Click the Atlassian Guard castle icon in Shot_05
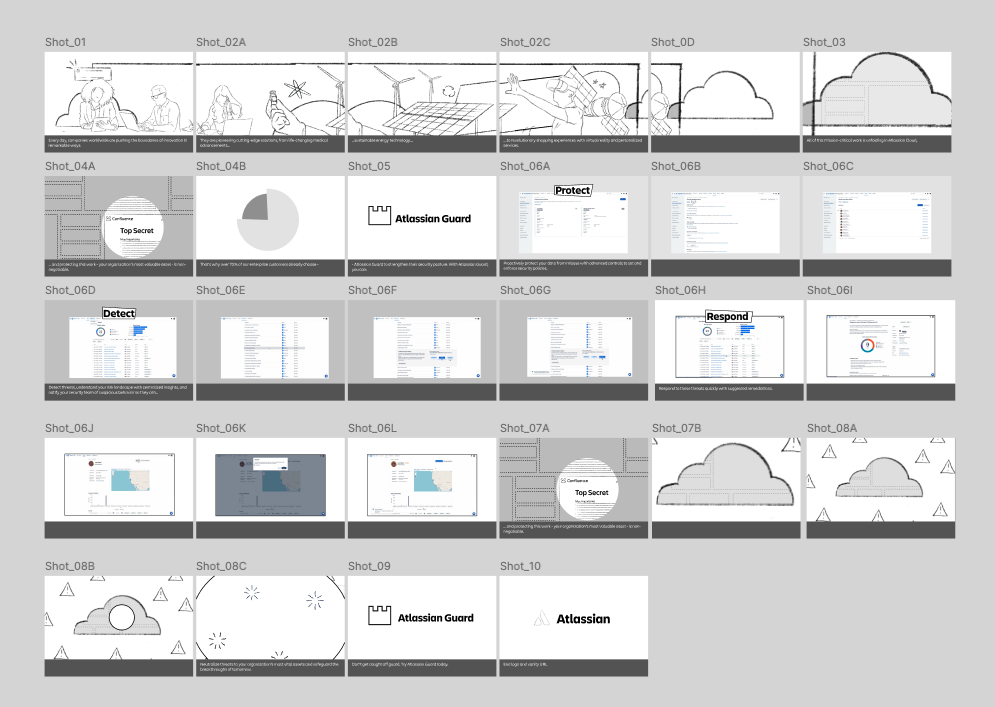The width and height of the screenshot is (995, 707). click(x=379, y=216)
